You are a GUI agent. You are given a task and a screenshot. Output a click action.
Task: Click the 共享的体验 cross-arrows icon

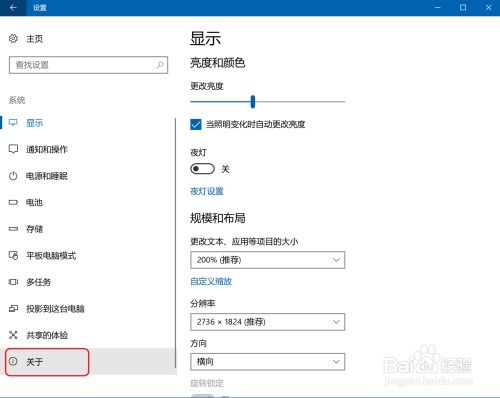coord(13,335)
